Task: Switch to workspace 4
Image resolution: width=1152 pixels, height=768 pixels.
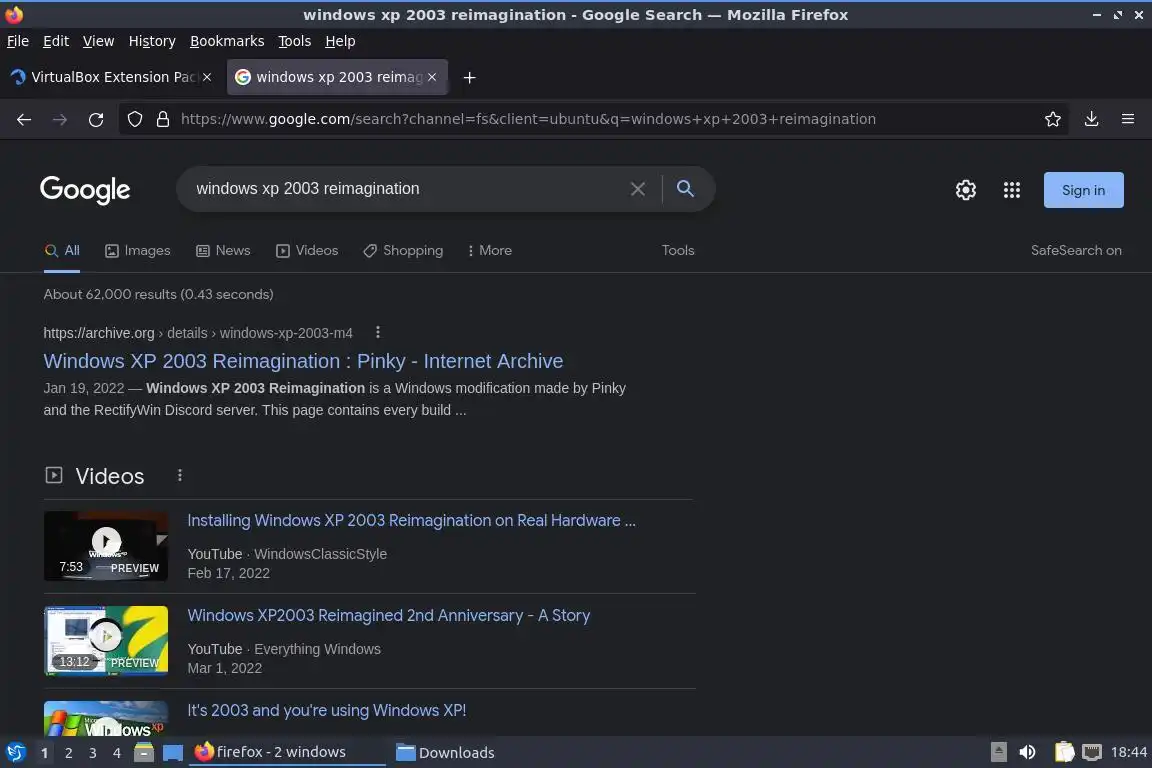Action: 117,753
